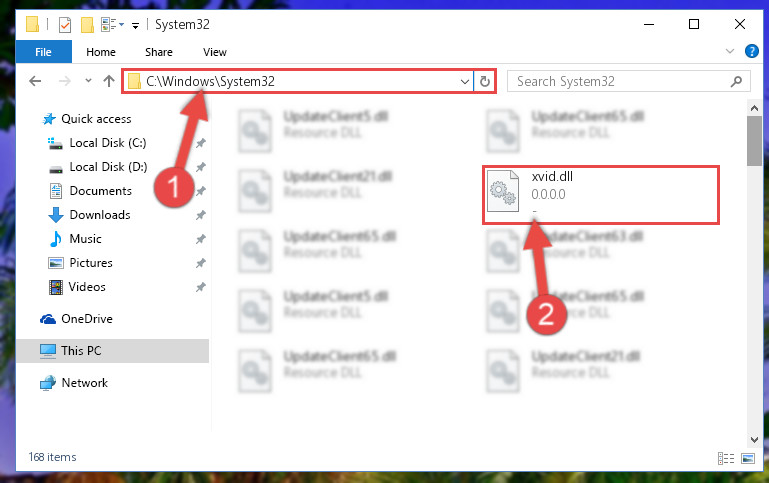Image resolution: width=769 pixels, height=483 pixels.
Task: Click the Search System32 input field
Action: pos(619,81)
